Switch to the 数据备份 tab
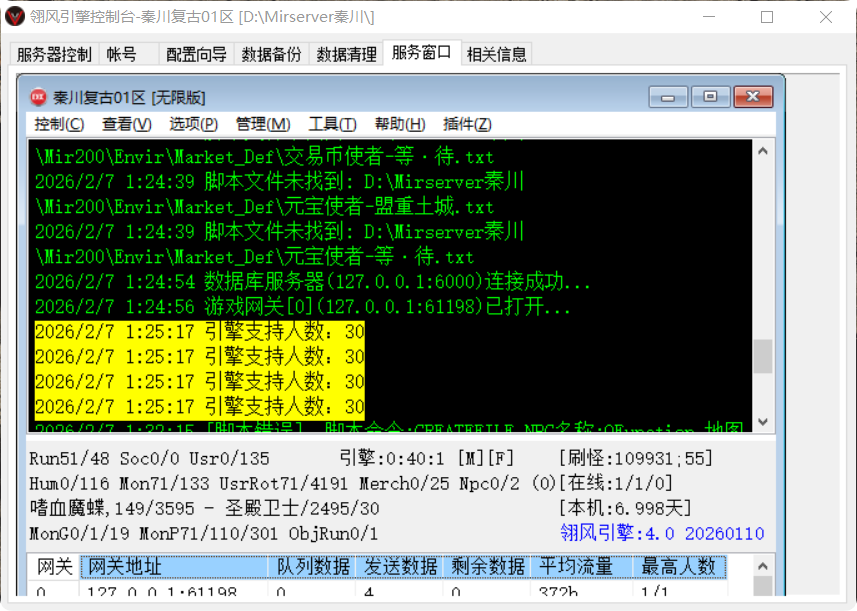The width and height of the screenshot is (857, 611). click(271, 54)
